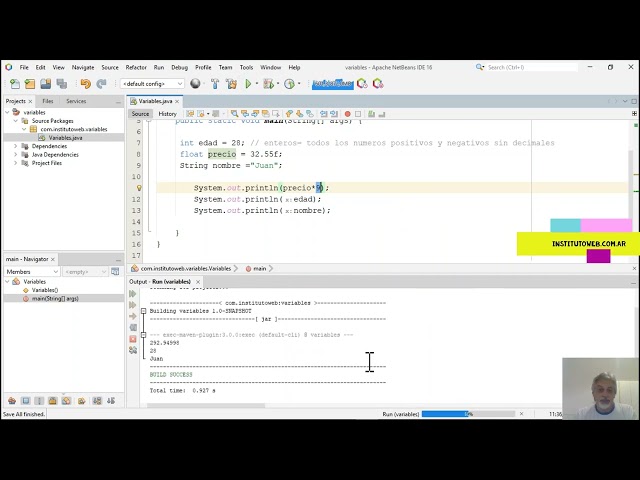Screen dimensions: 640x480
Task: Click the Profile Project clock icon
Action: tap(289, 84)
